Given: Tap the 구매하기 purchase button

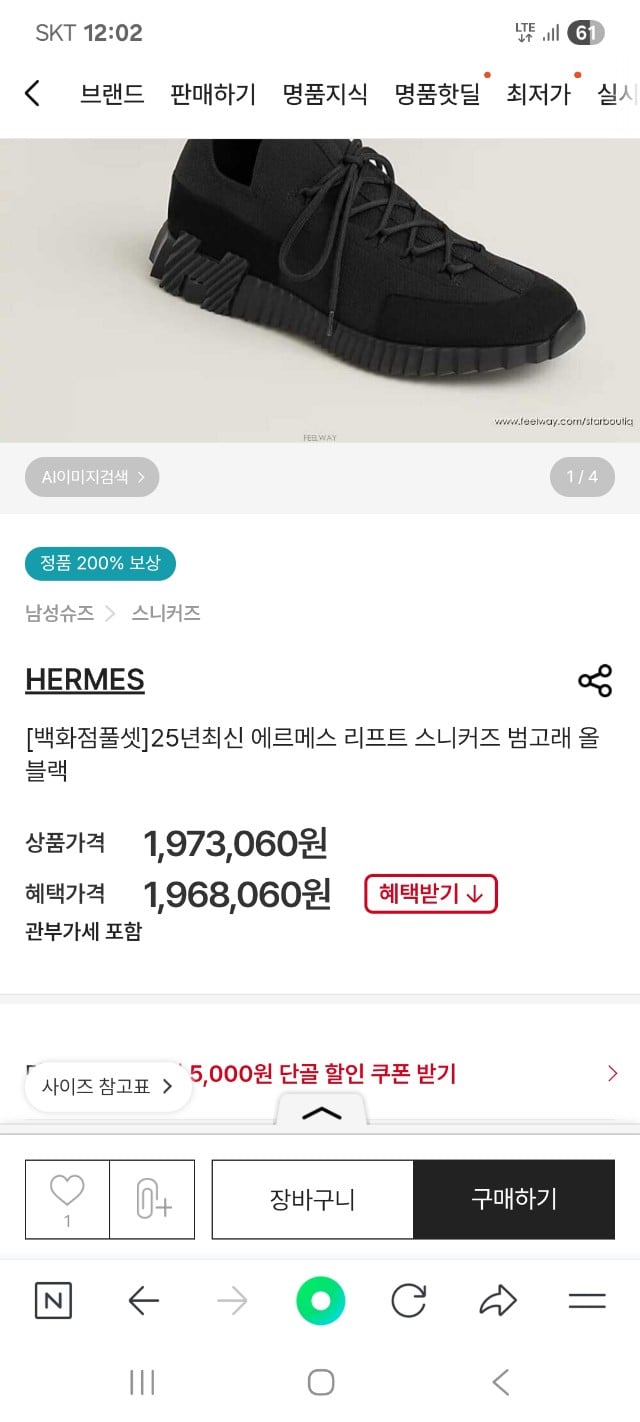Looking at the screenshot, I should click(514, 1198).
